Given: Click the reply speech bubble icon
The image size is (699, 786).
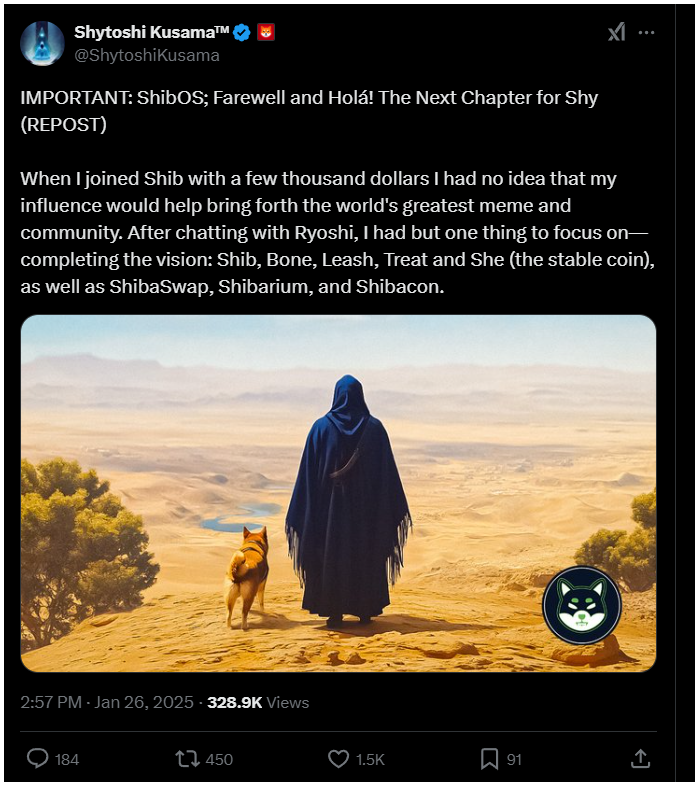Looking at the screenshot, I should click(38, 758).
